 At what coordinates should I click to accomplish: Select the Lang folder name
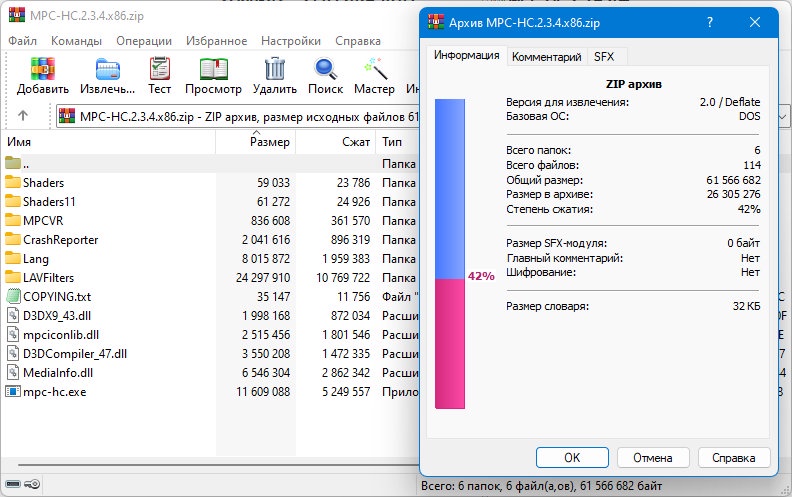point(36,259)
